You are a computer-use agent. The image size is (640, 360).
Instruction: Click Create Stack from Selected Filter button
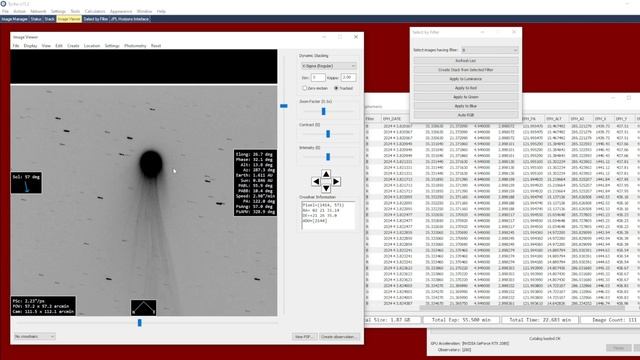(x=466, y=70)
